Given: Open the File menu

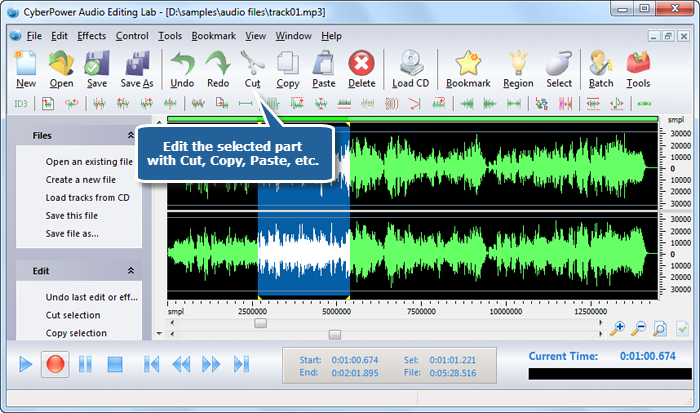Looking at the screenshot, I should pyautogui.click(x=34, y=36).
